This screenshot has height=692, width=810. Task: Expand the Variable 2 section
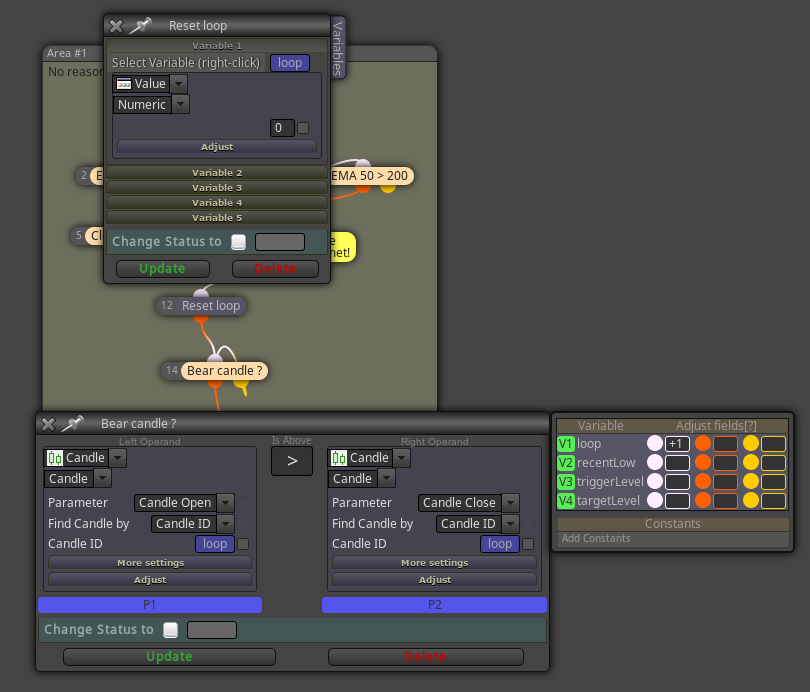217,172
